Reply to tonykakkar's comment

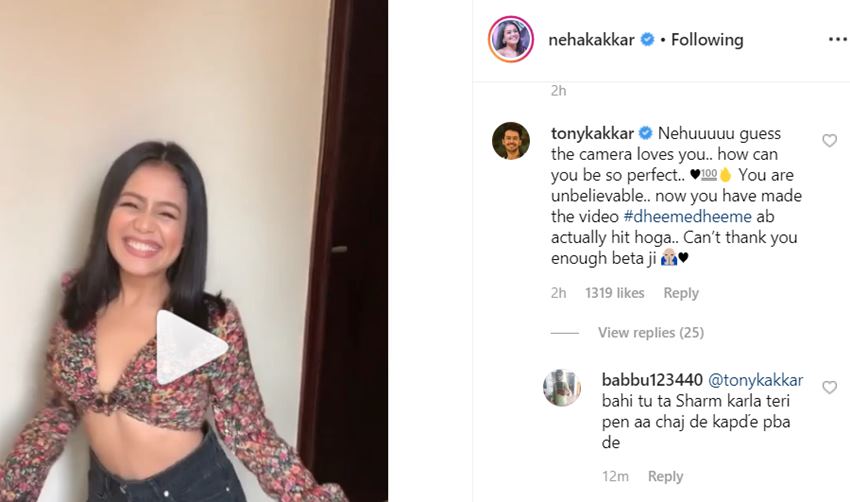pos(681,293)
